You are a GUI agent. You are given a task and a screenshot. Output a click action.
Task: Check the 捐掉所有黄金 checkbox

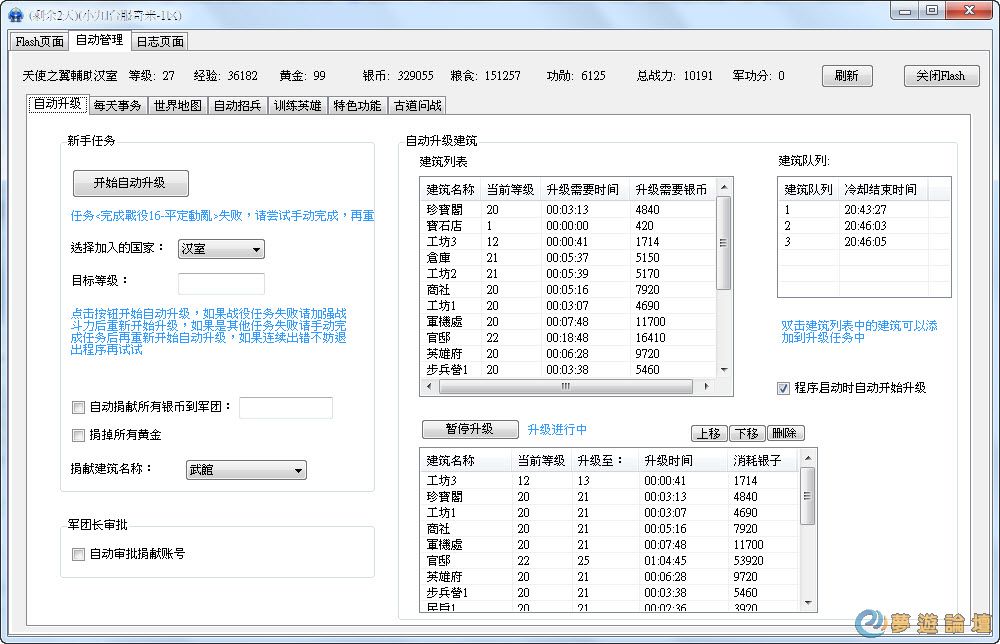(x=79, y=435)
